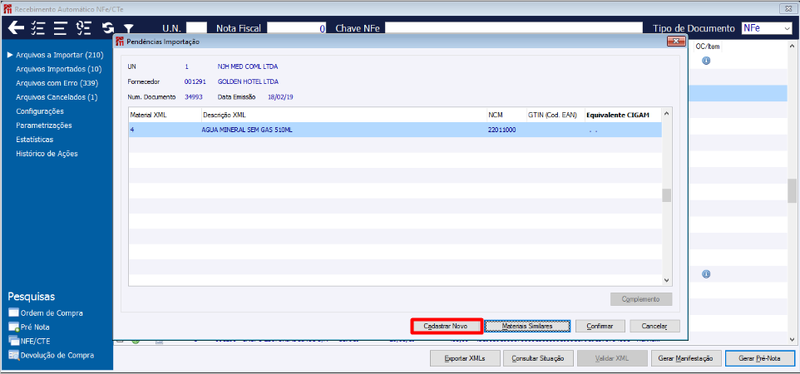Expand Arquivos a Importar (210) arrow
This screenshot has width=800, height=374.
tap(10, 55)
